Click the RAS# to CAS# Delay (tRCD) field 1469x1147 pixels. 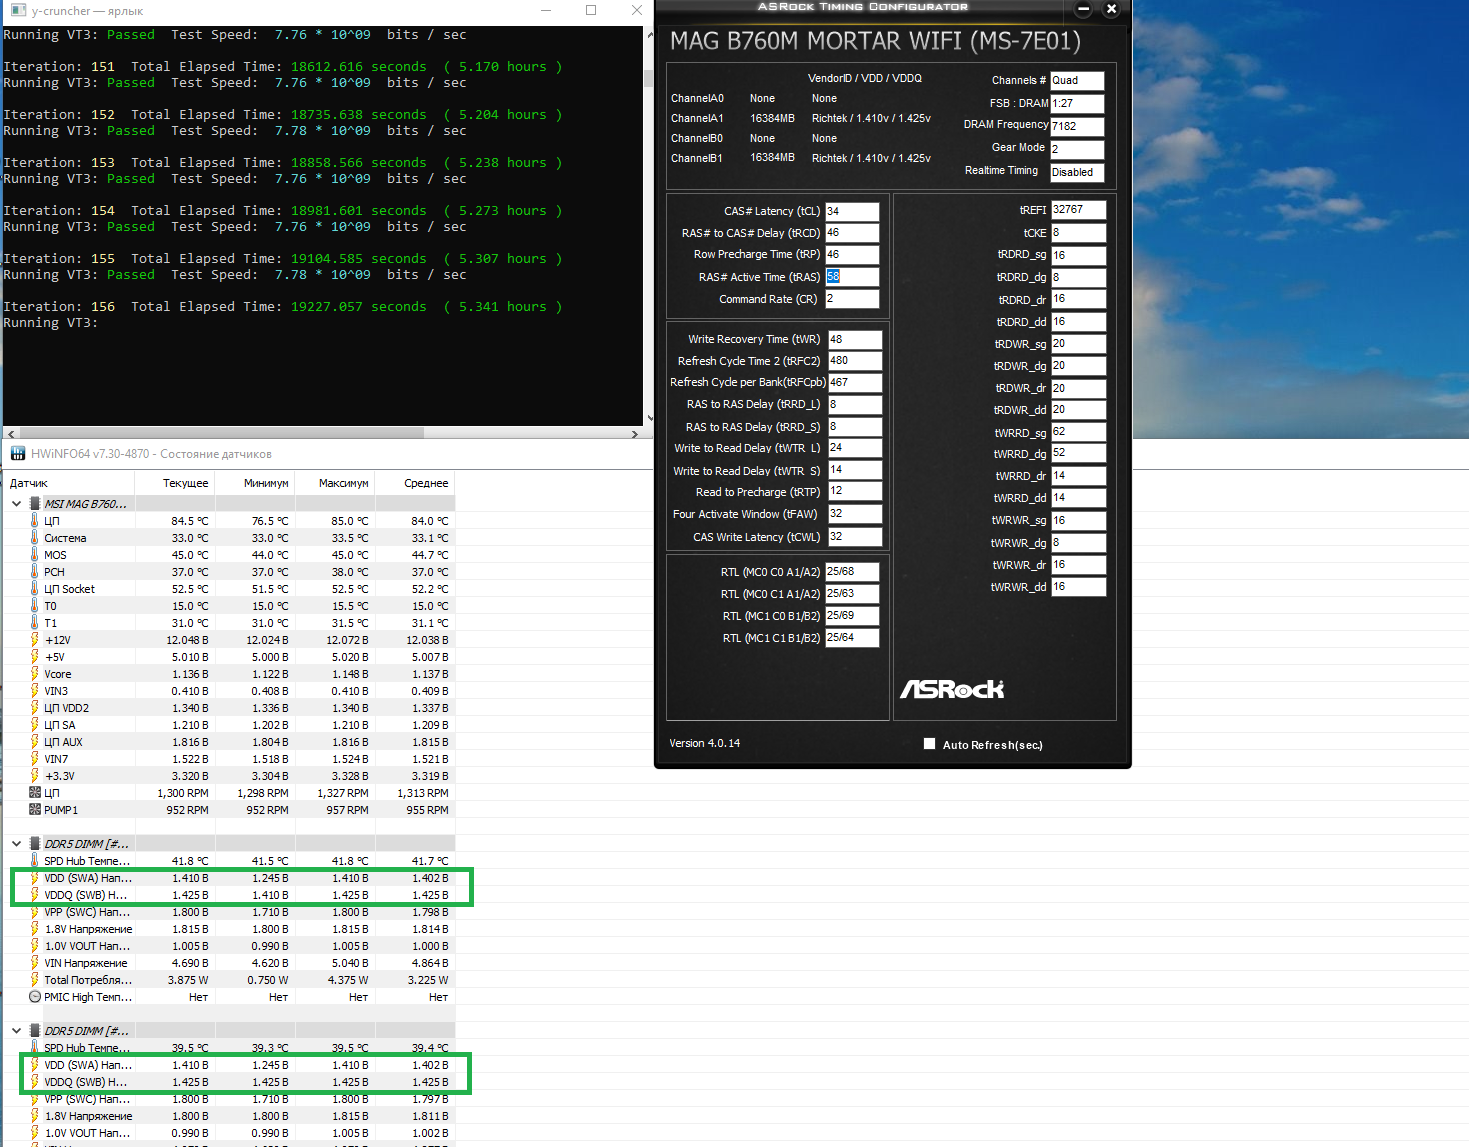tap(852, 233)
